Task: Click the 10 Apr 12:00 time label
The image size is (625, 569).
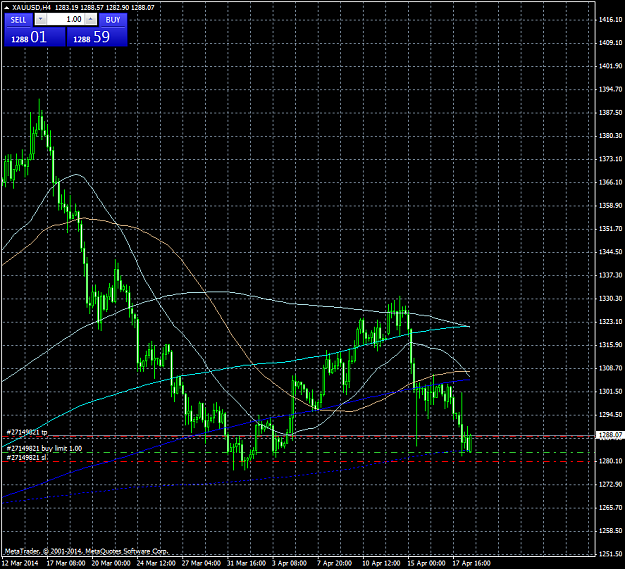Action: pos(381,563)
